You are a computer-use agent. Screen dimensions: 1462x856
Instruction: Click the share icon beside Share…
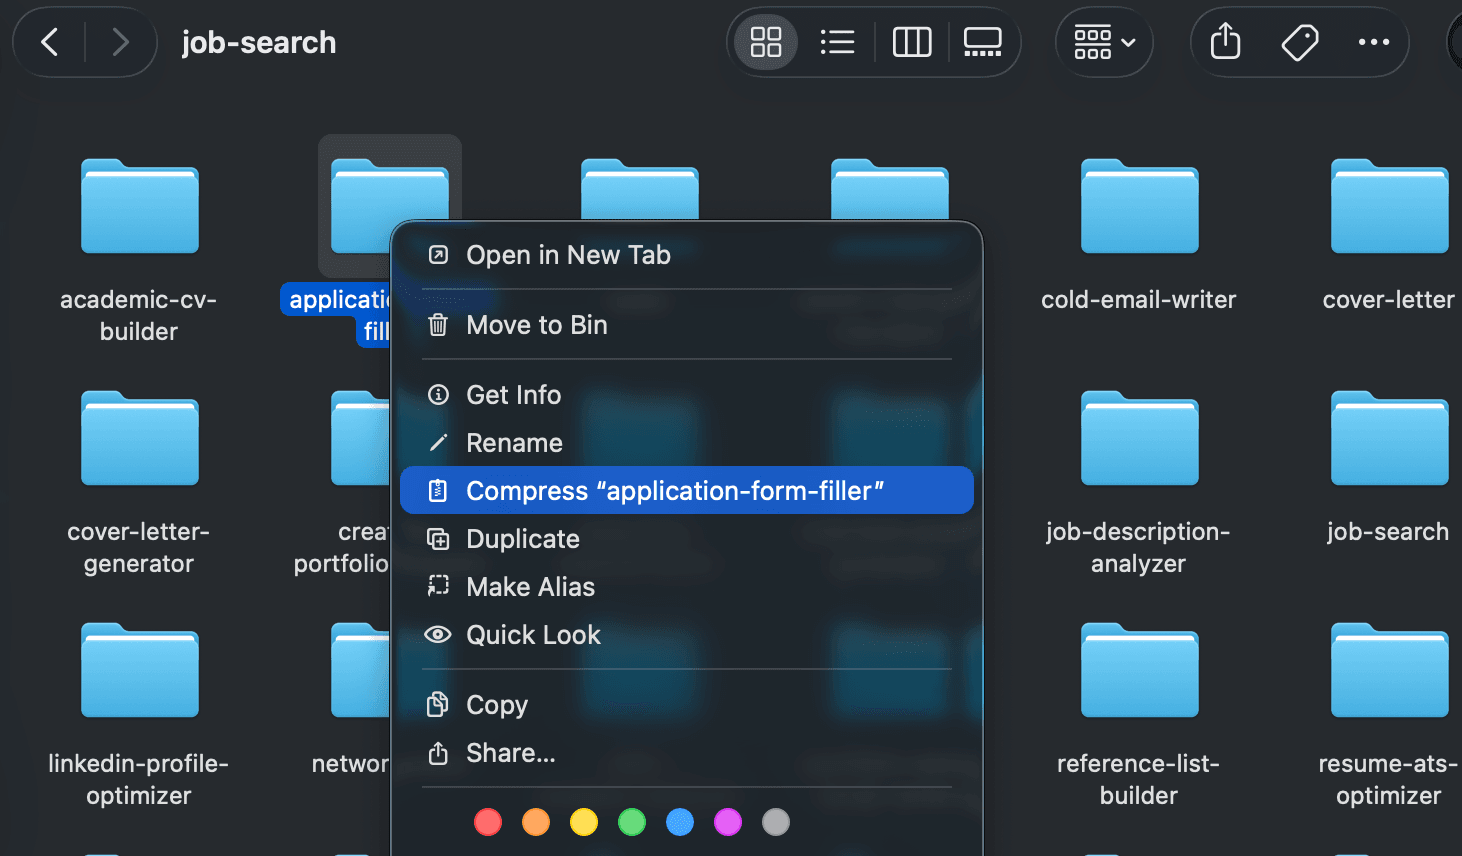(438, 753)
